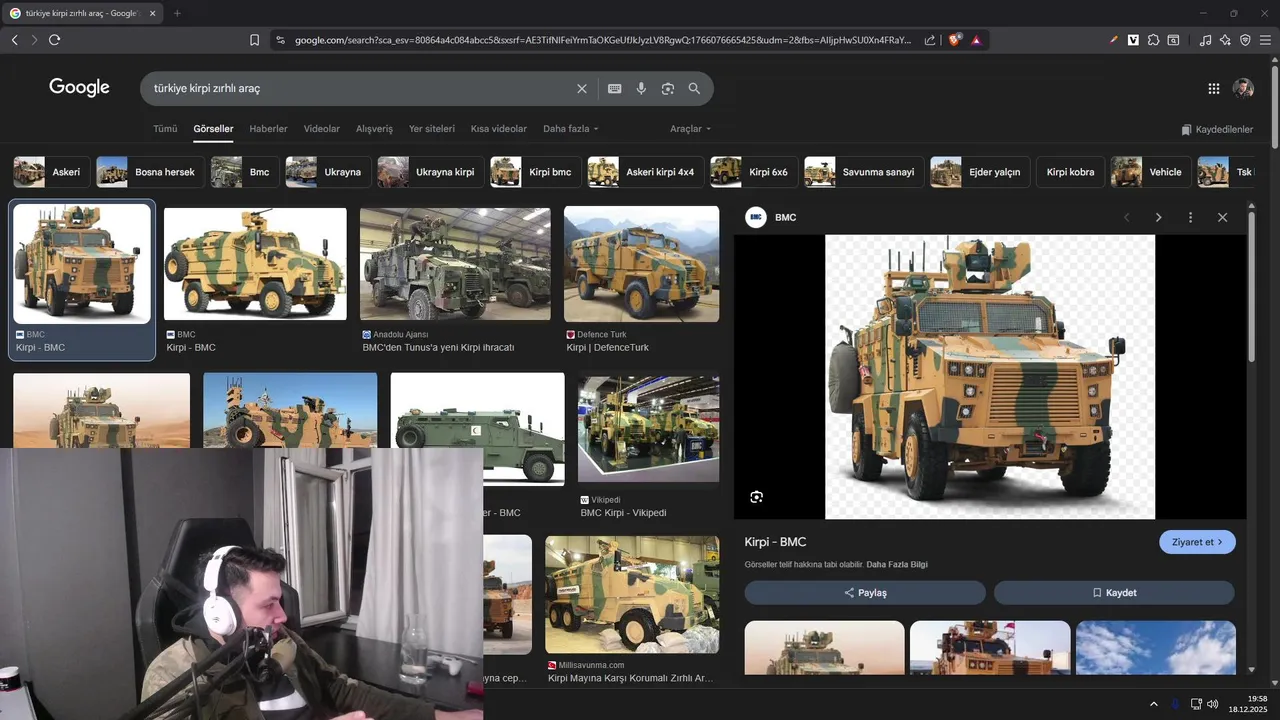Switch to the Kısa videolar tab
This screenshot has height=720, width=1280.
point(499,129)
